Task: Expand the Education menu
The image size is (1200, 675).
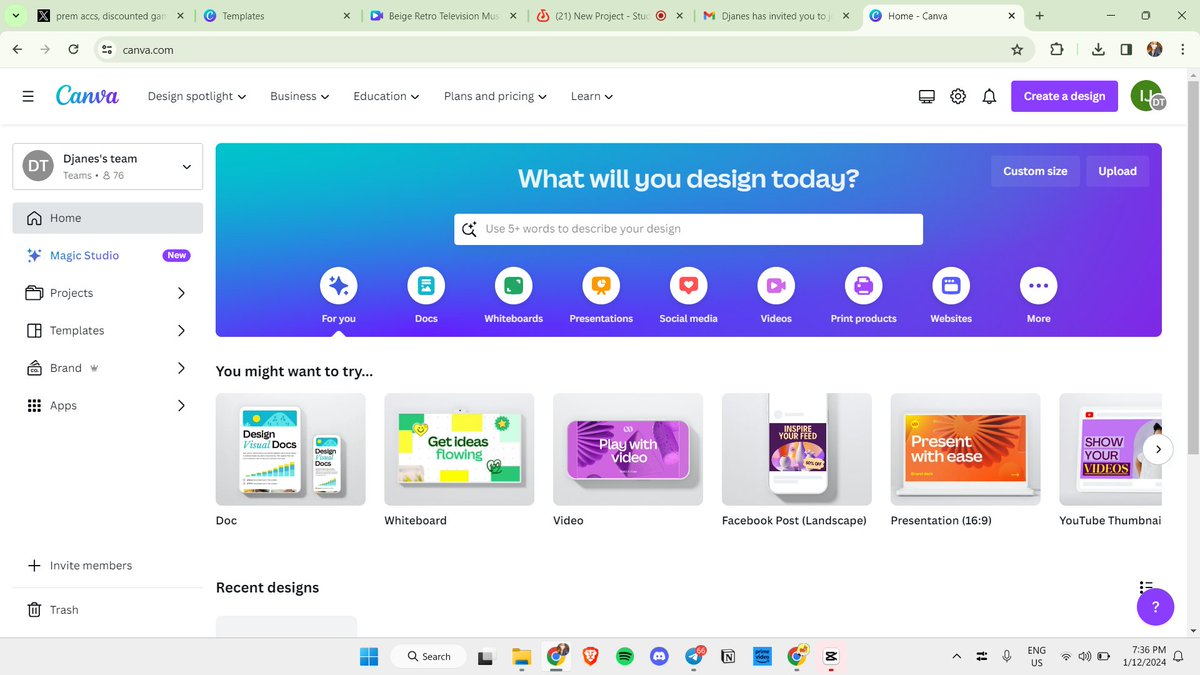Action: coord(387,96)
